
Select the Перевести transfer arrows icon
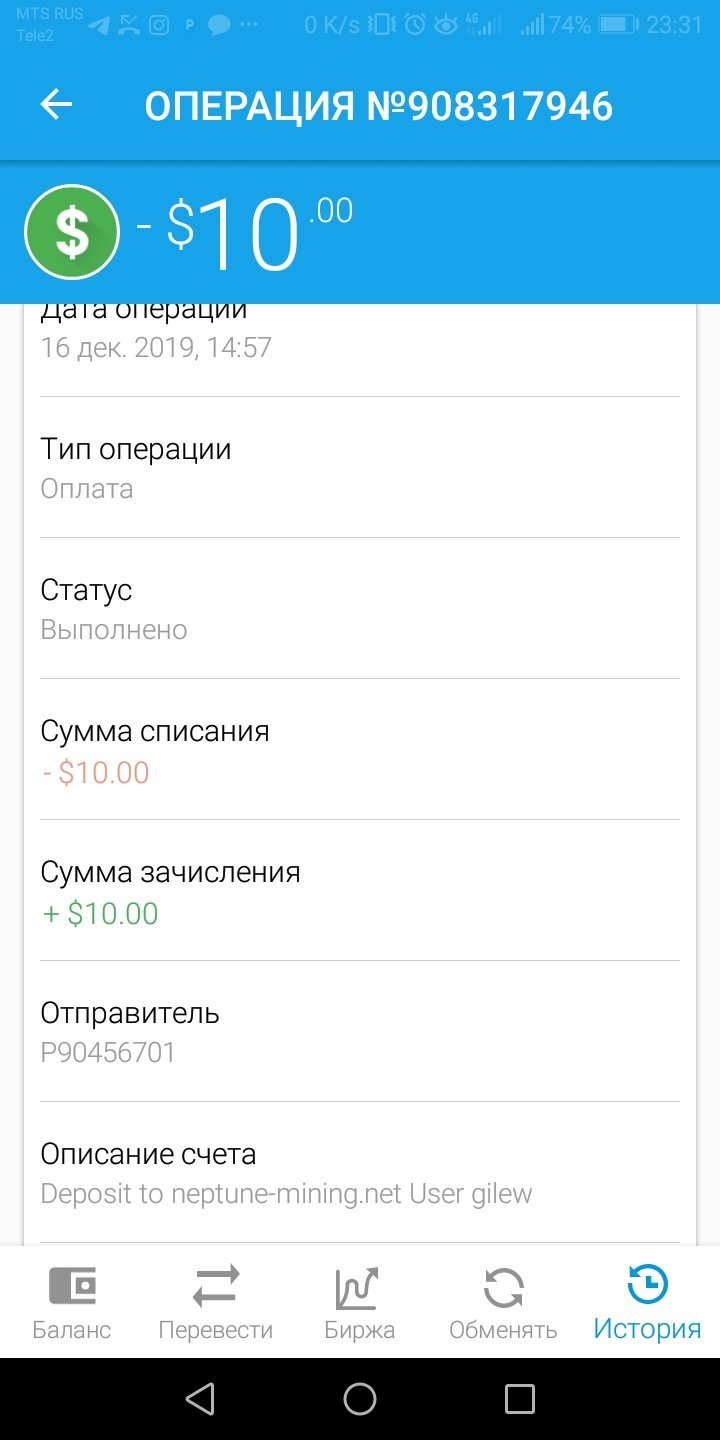(x=216, y=1286)
